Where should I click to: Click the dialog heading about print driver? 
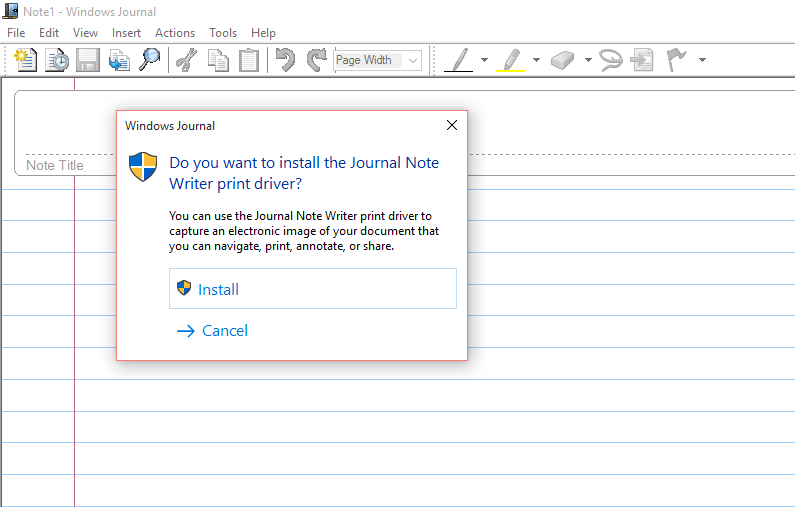click(x=304, y=173)
